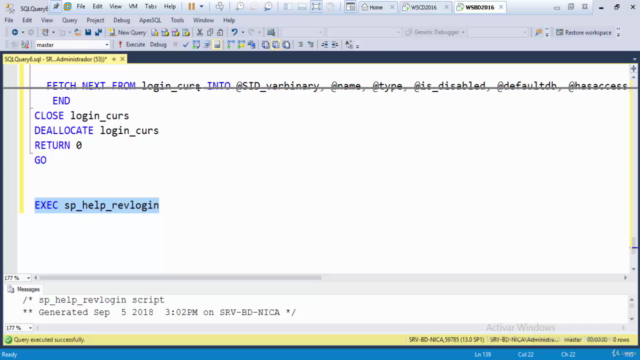Parse the query with checkmark icon
This screenshot has width=640, height=360.
point(186,45)
